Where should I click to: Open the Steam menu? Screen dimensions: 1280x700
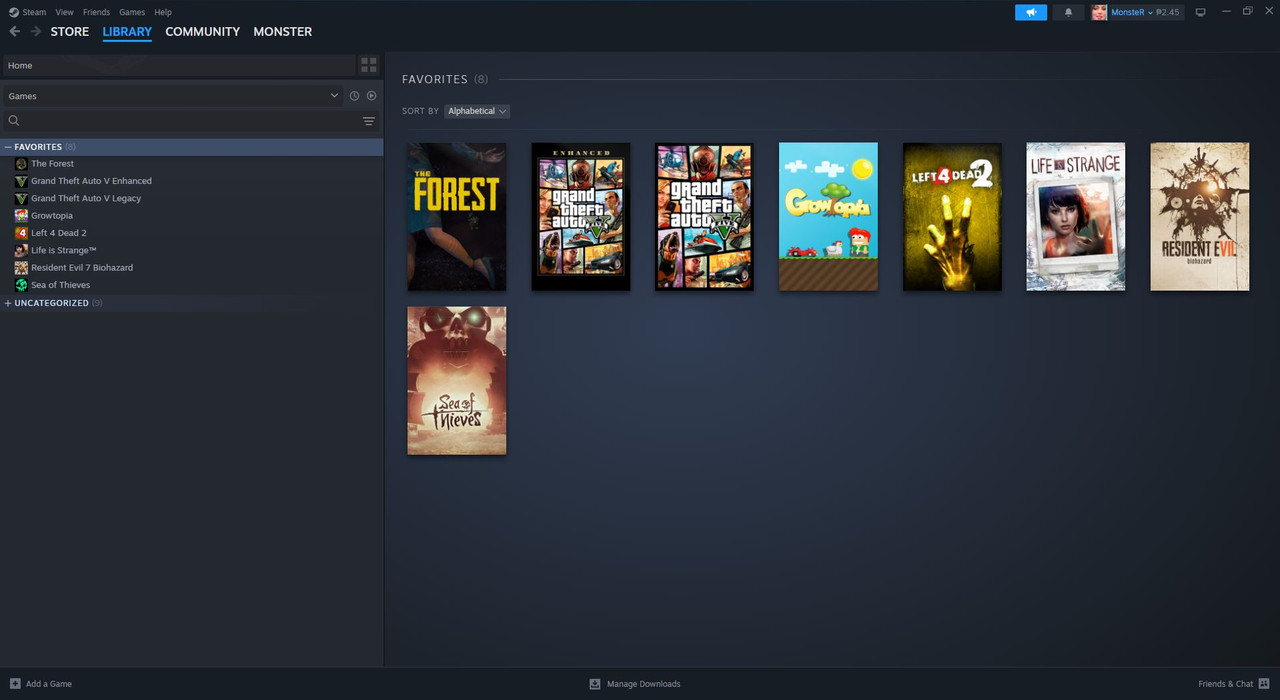(34, 12)
